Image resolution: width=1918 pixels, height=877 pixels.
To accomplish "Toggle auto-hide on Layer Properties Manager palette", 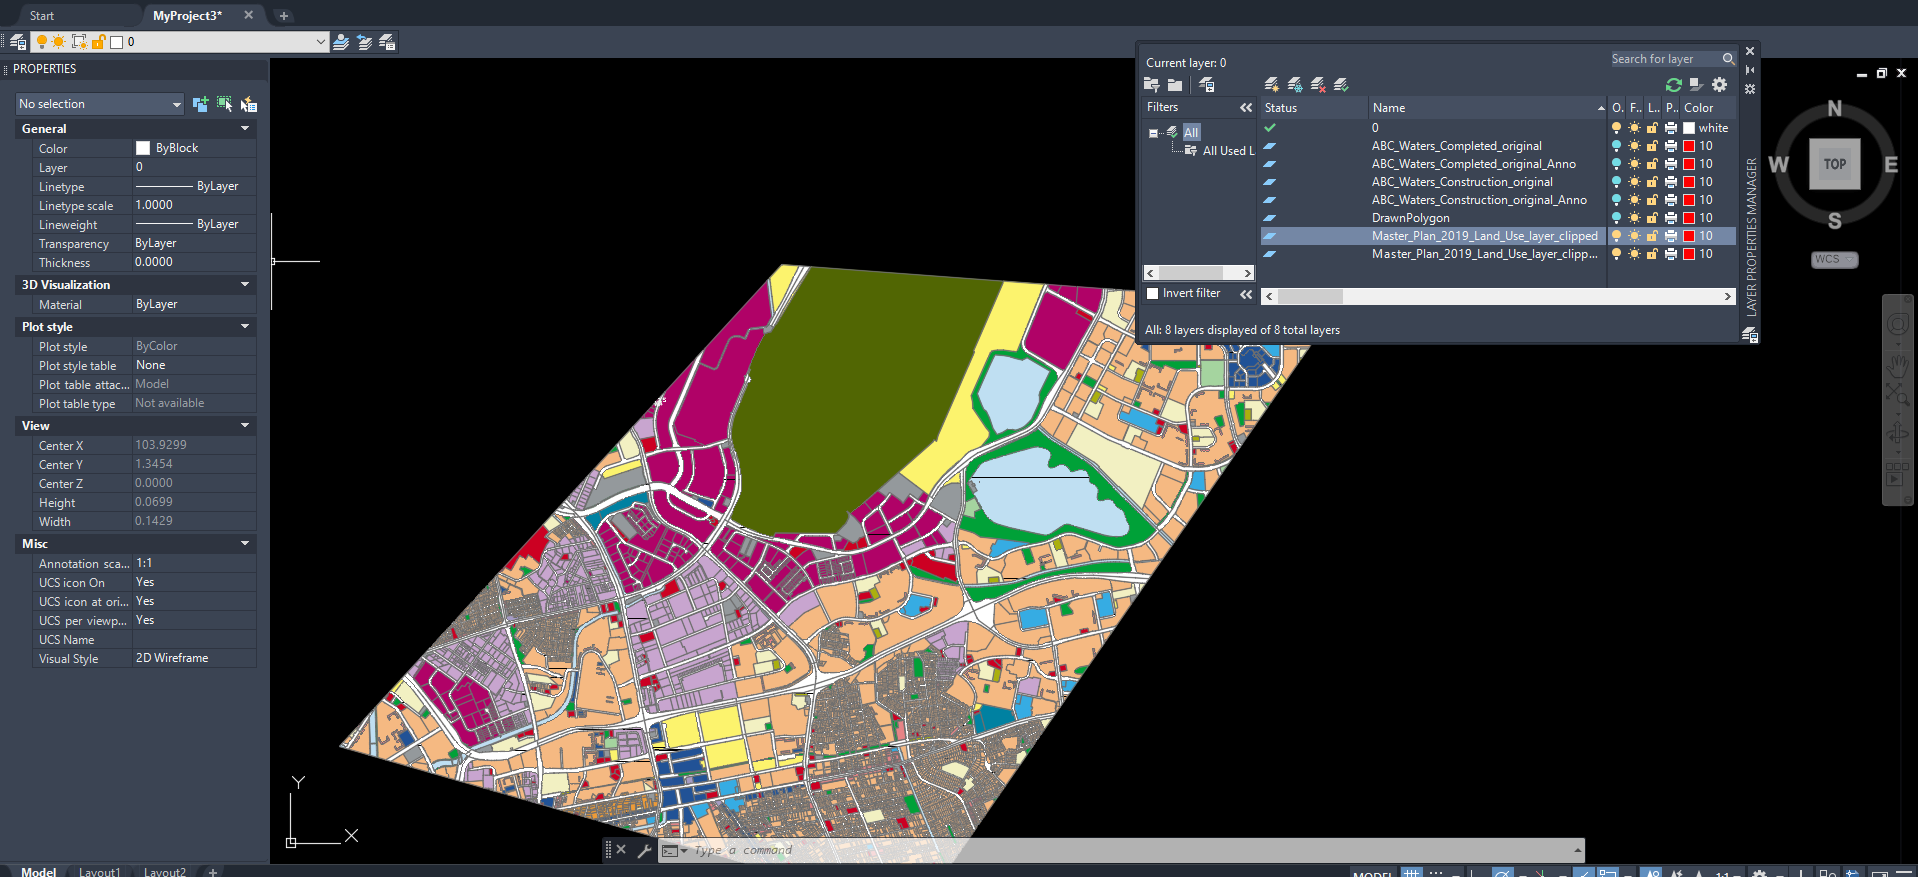I will (x=1750, y=70).
